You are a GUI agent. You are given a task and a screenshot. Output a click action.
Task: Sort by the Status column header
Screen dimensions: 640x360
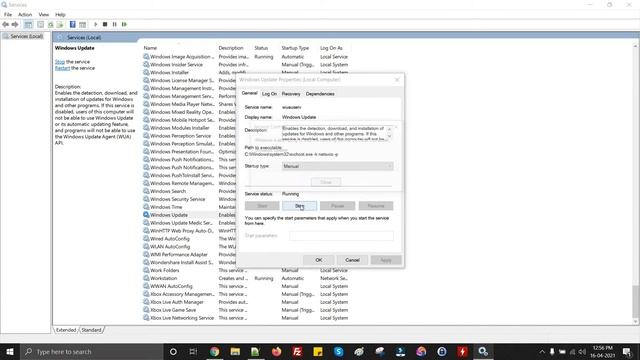[x=261, y=48]
